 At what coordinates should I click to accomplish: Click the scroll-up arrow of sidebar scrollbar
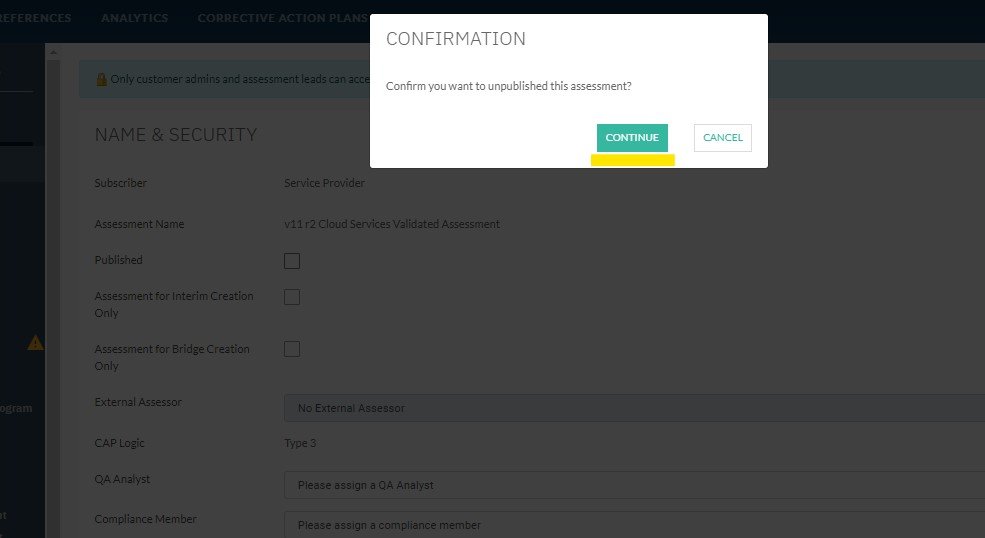tap(53, 52)
